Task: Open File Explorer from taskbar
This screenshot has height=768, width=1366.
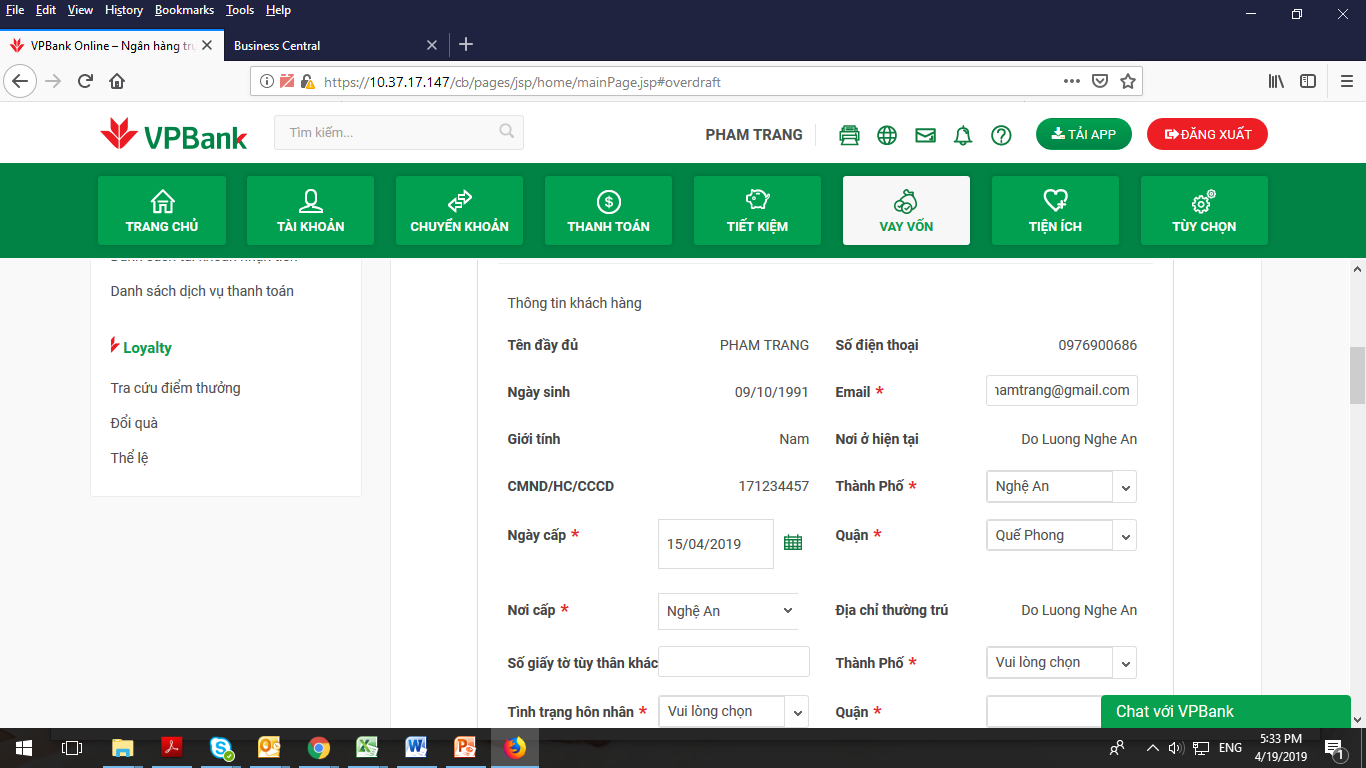Action: tap(122, 747)
